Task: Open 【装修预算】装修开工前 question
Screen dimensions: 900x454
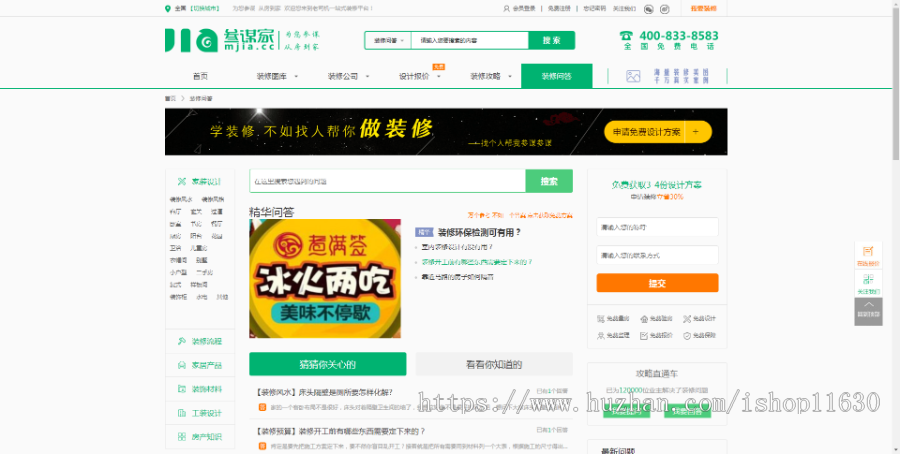Action: coord(340,431)
